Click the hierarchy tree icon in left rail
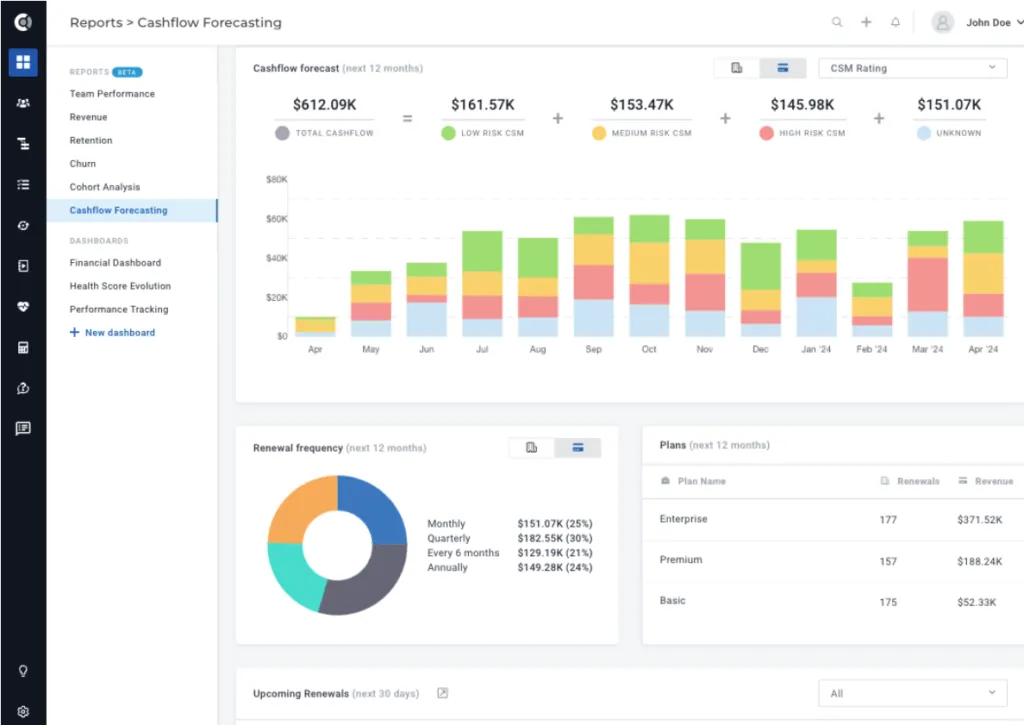The width and height of the screenshot is (1024, 725). point(23,144)
